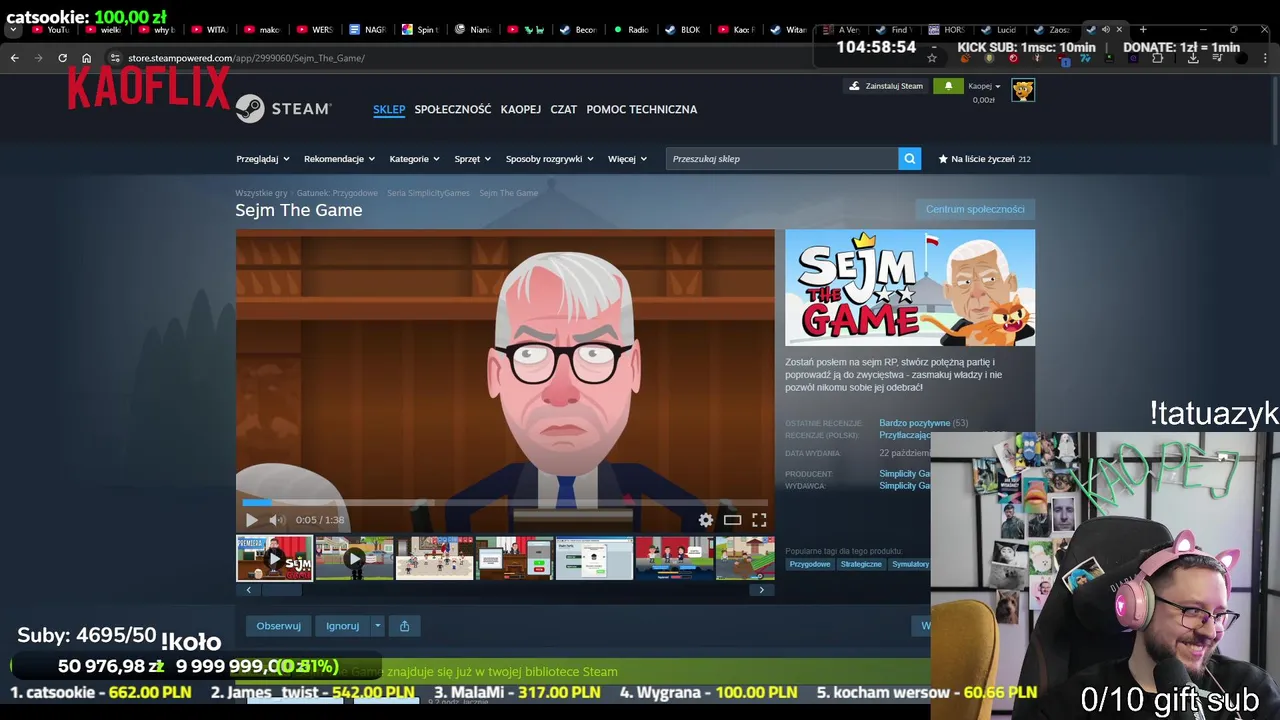
Task: Select the SPOŁECZNOŚĆ menu item
Action: [453, 109]
